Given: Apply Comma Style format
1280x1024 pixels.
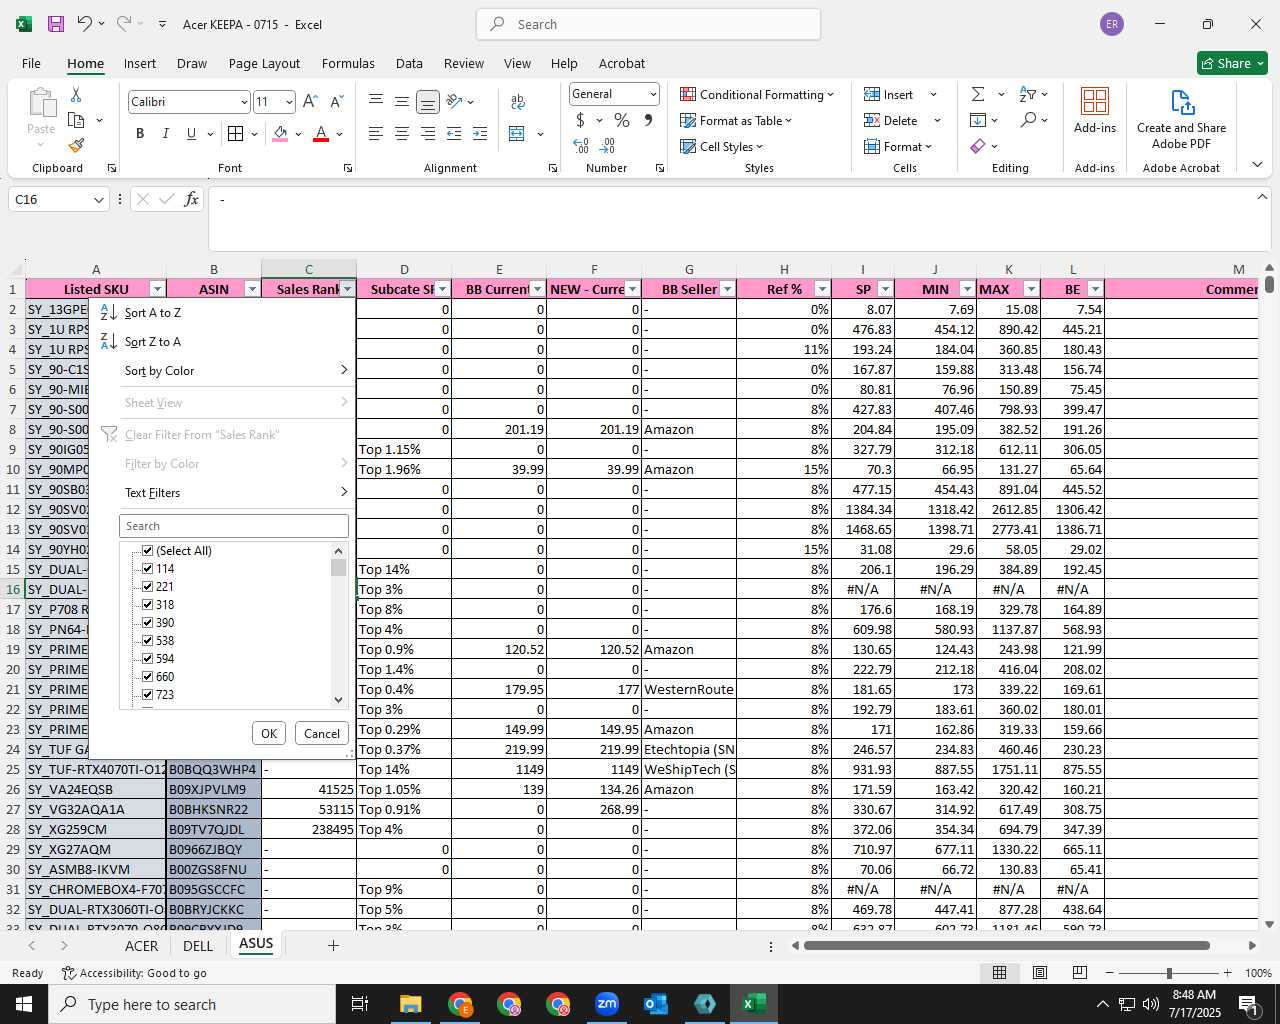Looking at the screenshot, I should tap(648, 120).
